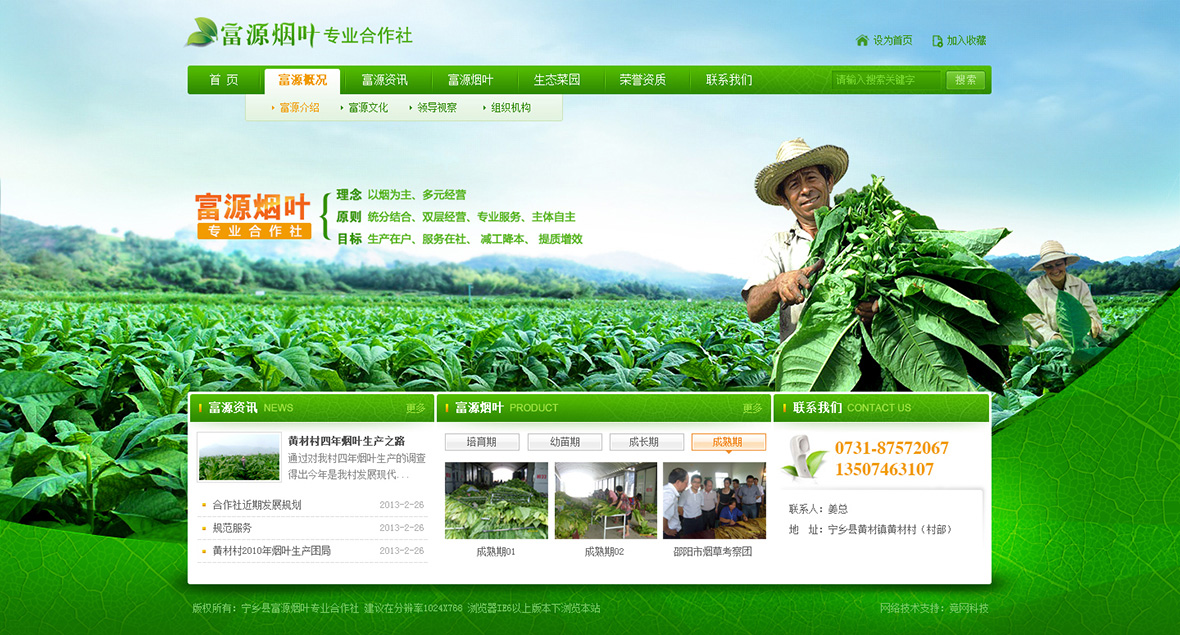Click 更多 in the 富源资讯 news panel

[x=415, y=408]
